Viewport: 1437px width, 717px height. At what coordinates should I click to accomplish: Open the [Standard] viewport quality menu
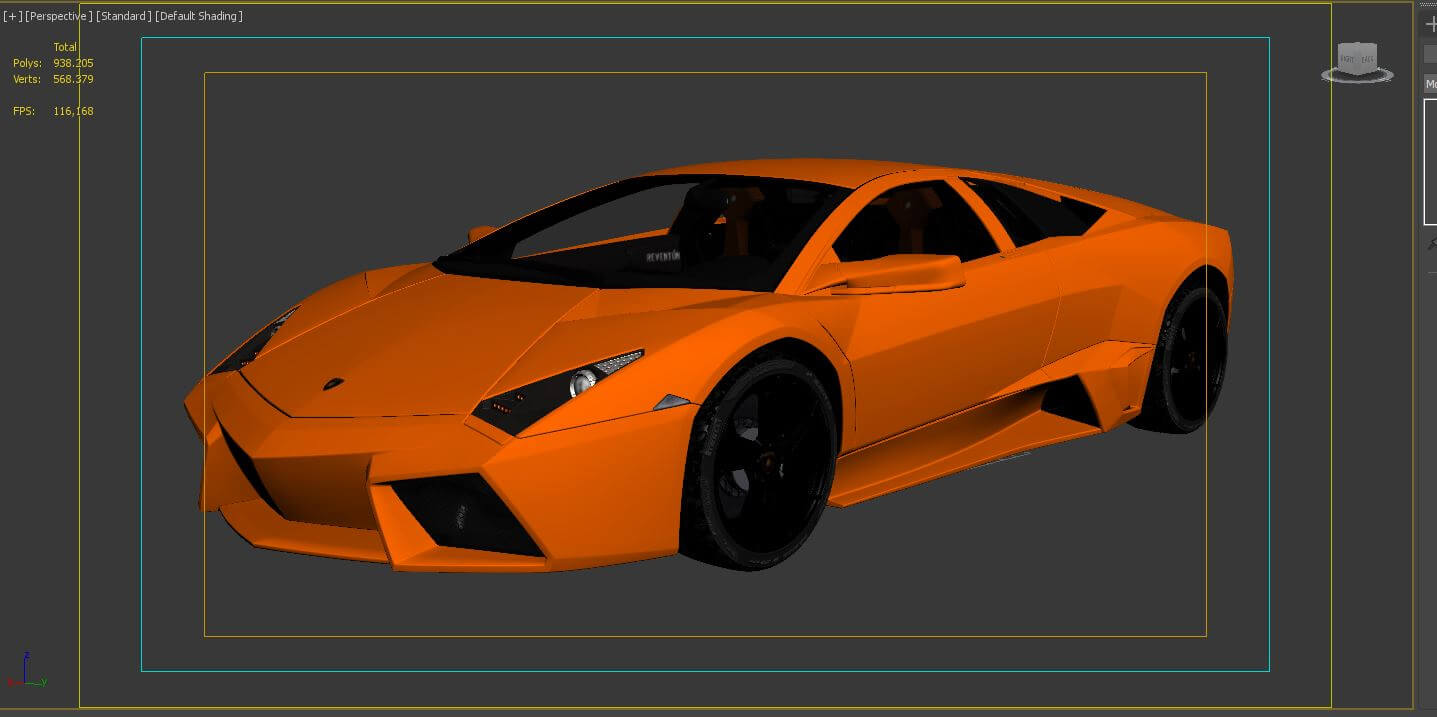(x=124, y=16)
